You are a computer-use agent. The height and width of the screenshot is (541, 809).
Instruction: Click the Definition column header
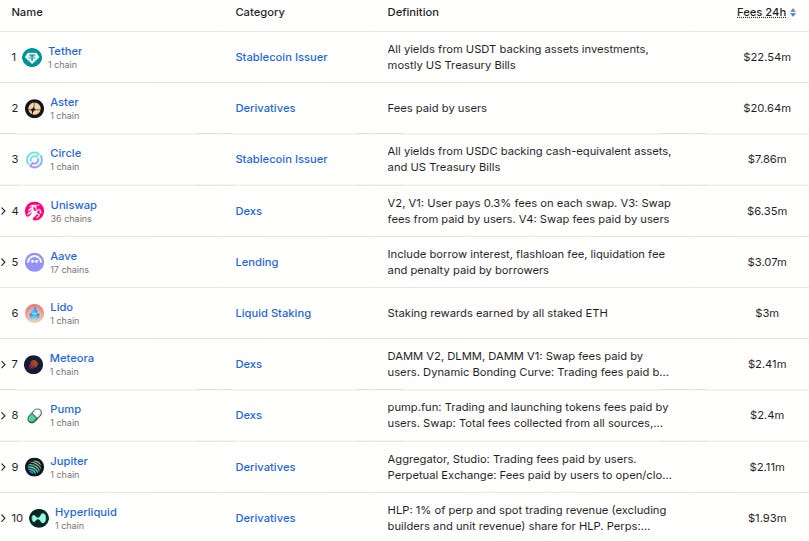point(413,12)
